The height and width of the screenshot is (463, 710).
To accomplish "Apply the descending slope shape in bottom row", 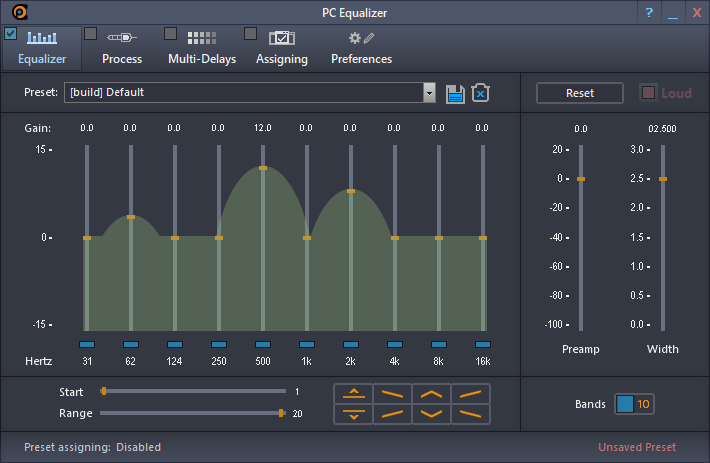I will point(470,414).
